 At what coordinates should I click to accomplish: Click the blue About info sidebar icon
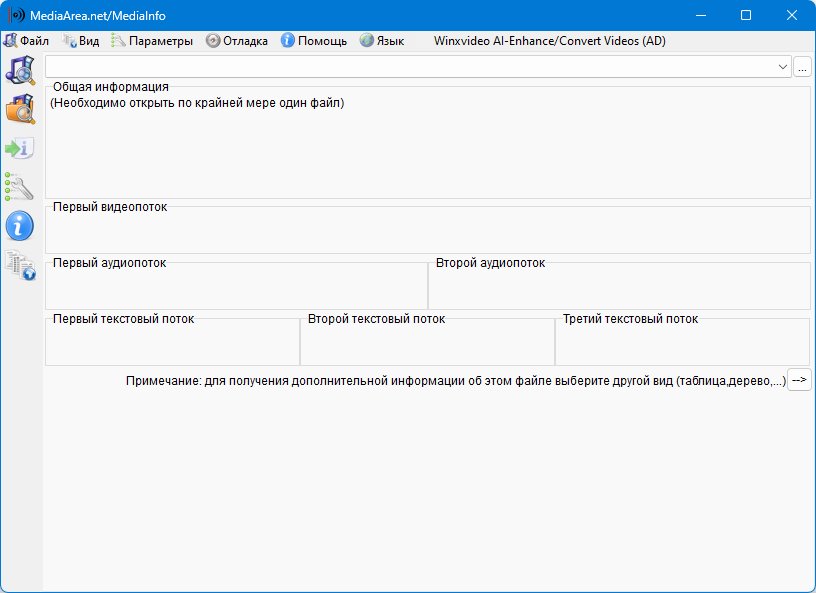pos(20,225)
